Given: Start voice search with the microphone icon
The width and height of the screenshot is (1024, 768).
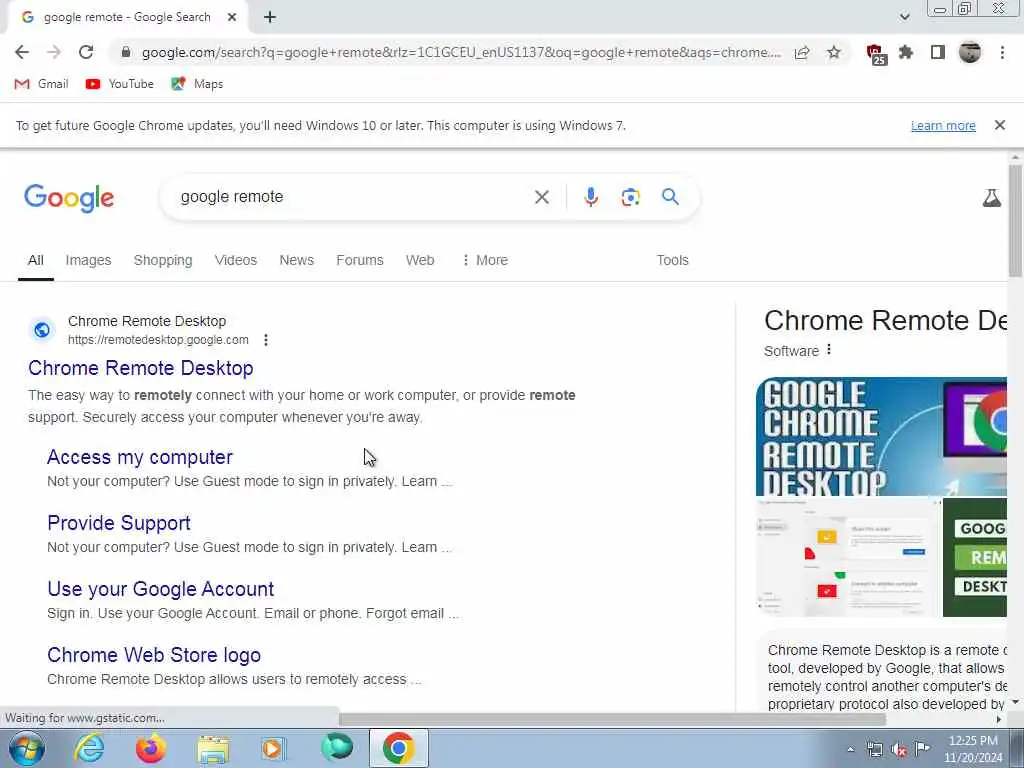Looking at the screenshot, I should 590,197.
